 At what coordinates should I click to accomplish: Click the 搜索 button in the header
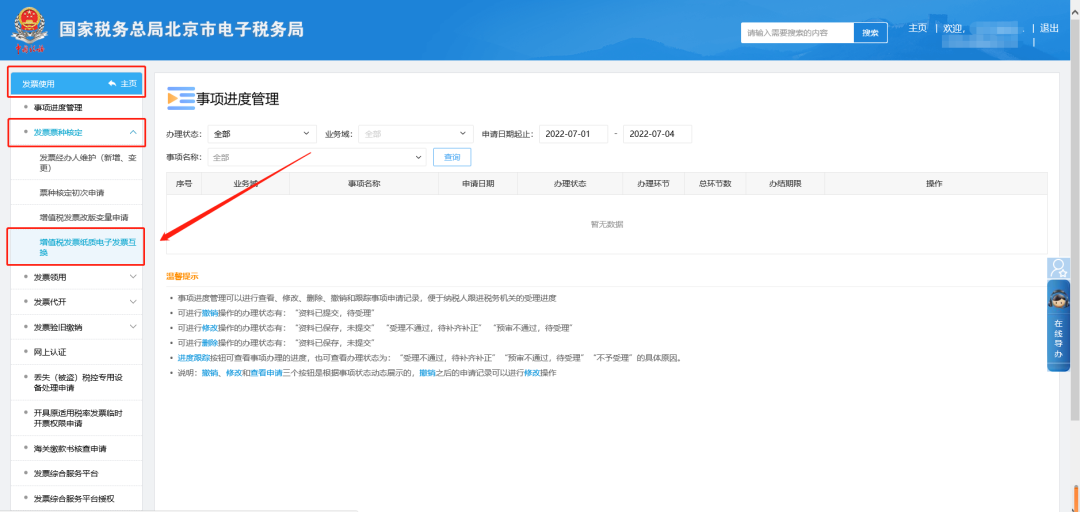(x=870, y=33)
